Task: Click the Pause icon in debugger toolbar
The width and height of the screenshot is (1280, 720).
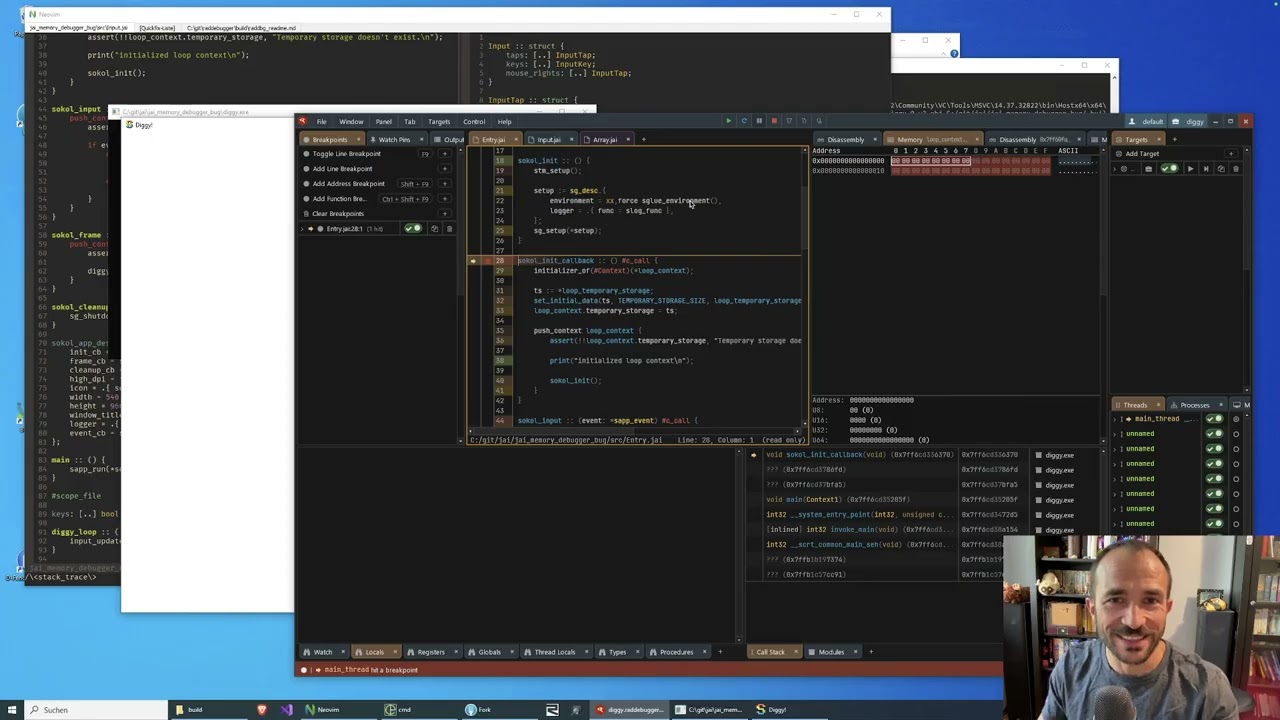Action: pos(759,121)
